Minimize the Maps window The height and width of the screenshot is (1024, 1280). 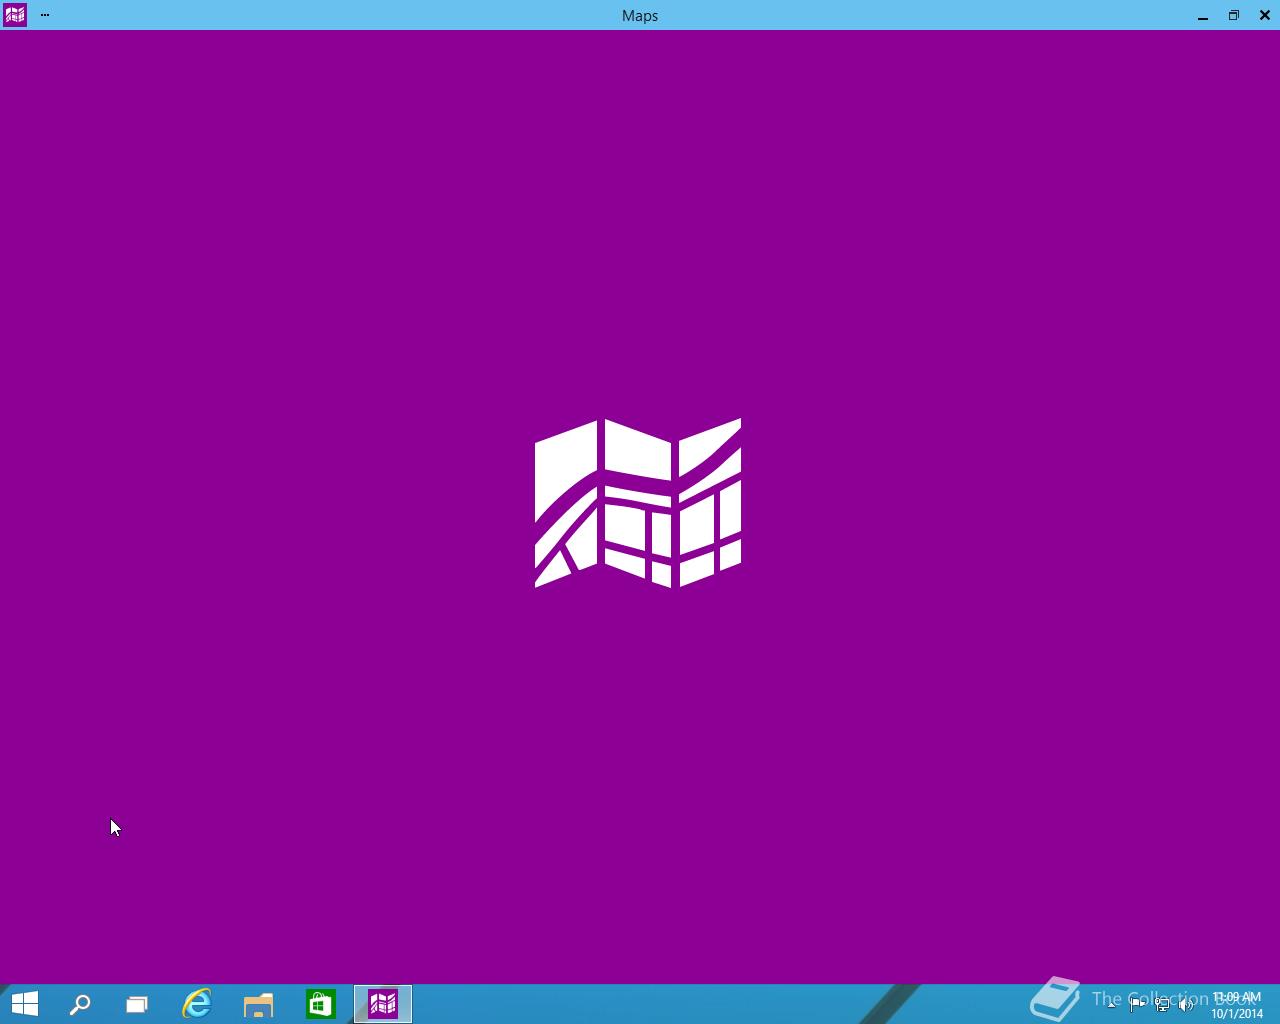tap(1203, 15)
